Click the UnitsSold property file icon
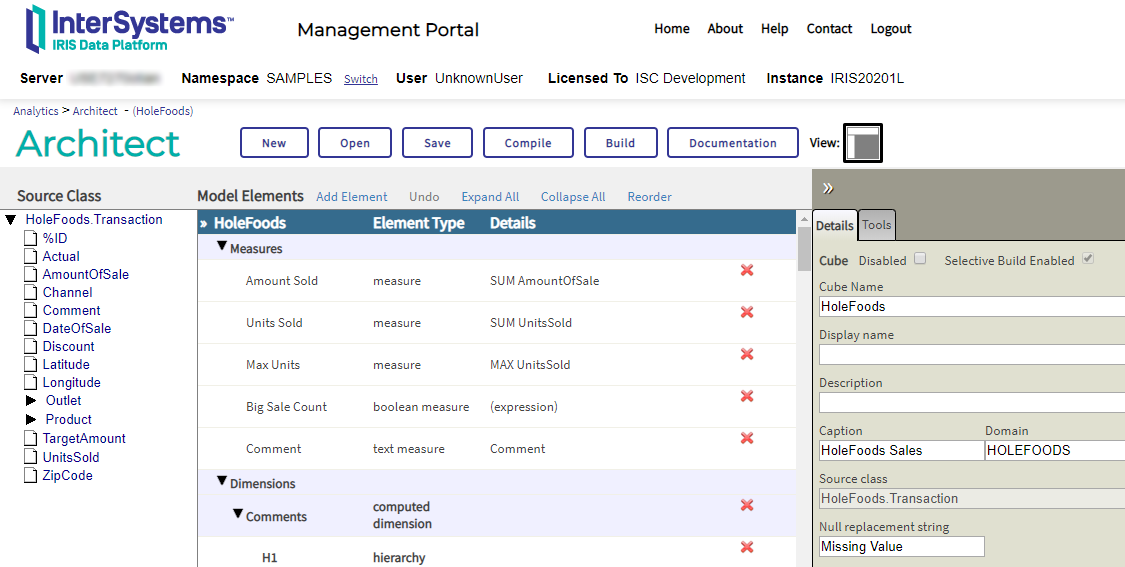 [x=30, y=456]
